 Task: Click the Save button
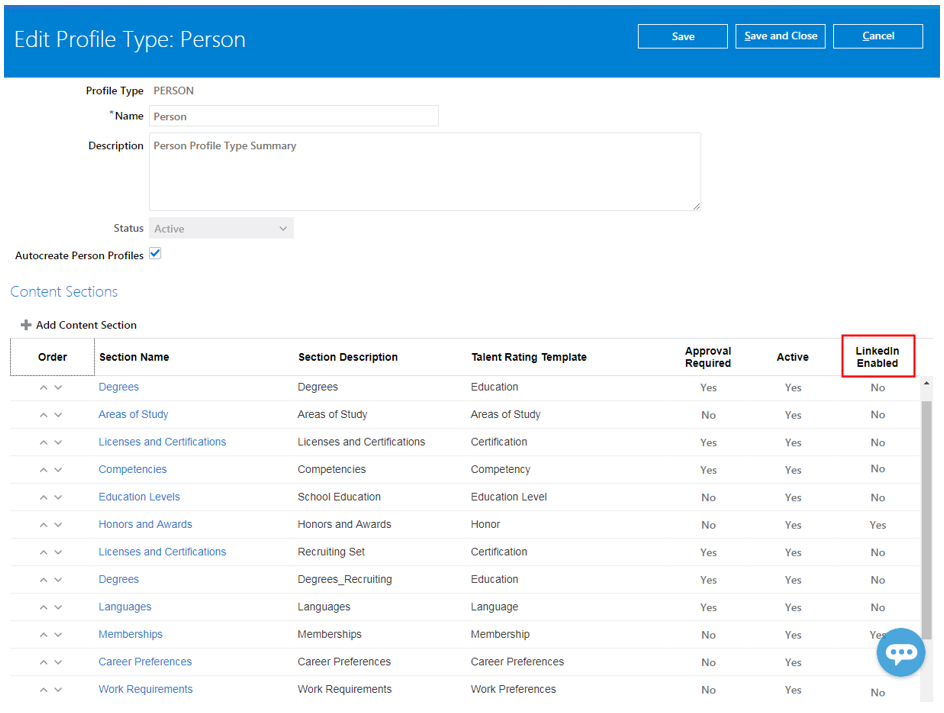682,36
